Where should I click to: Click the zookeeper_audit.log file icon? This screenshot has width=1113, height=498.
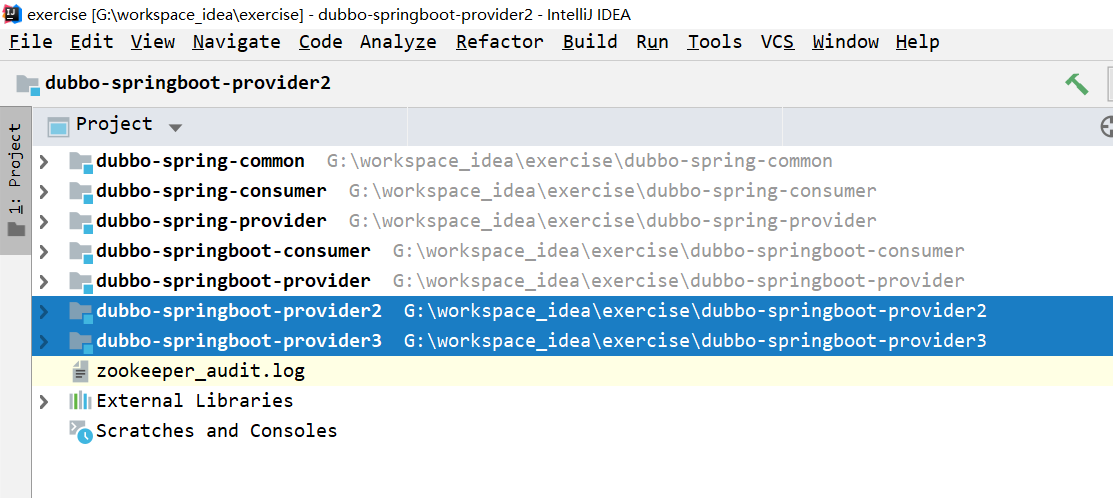80,372
